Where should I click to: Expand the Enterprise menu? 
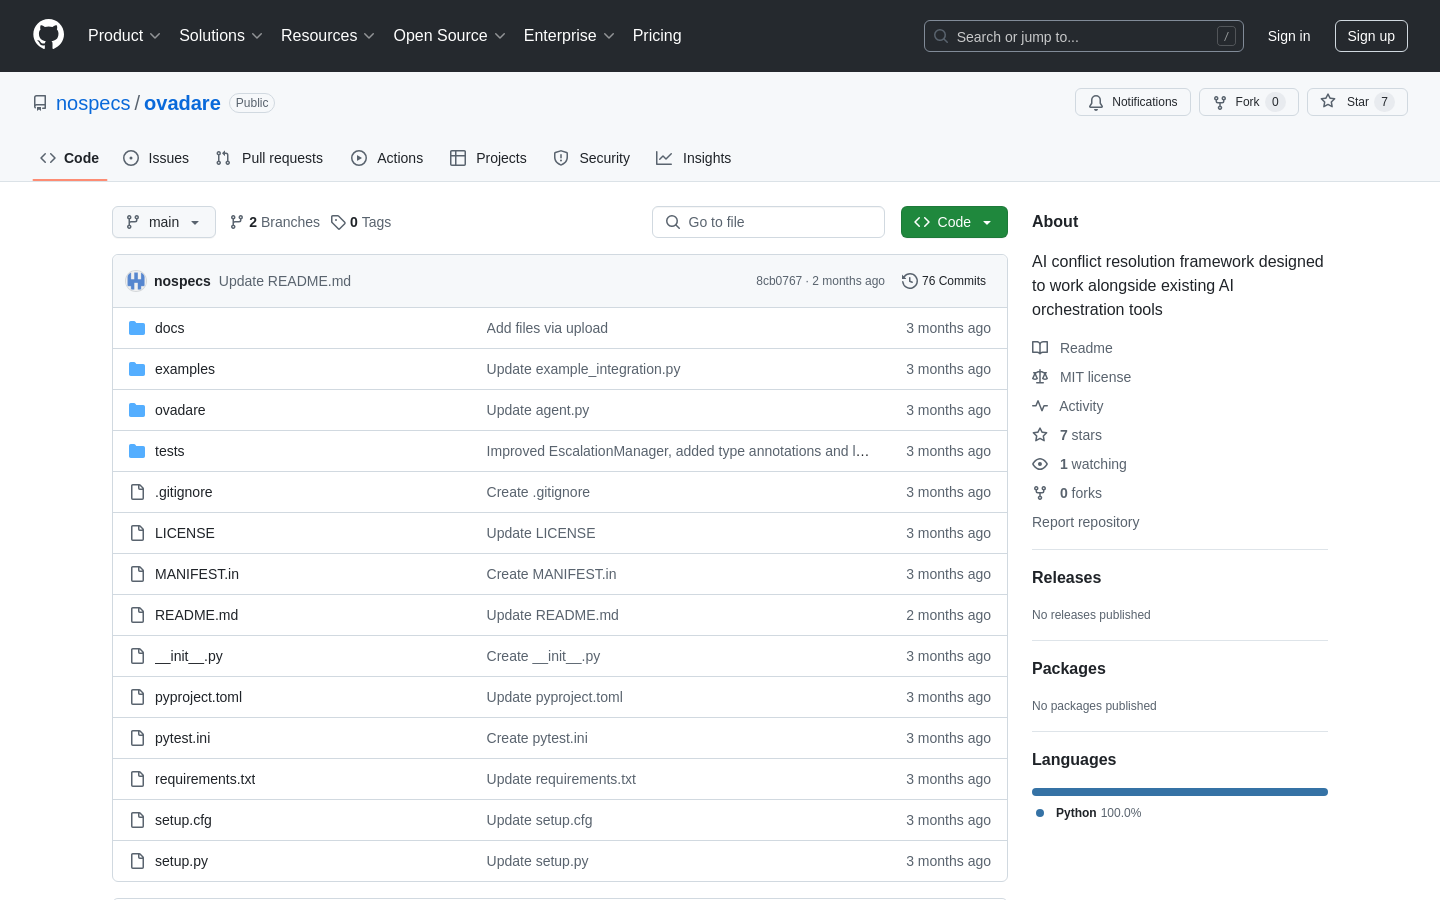coord(569,35)
